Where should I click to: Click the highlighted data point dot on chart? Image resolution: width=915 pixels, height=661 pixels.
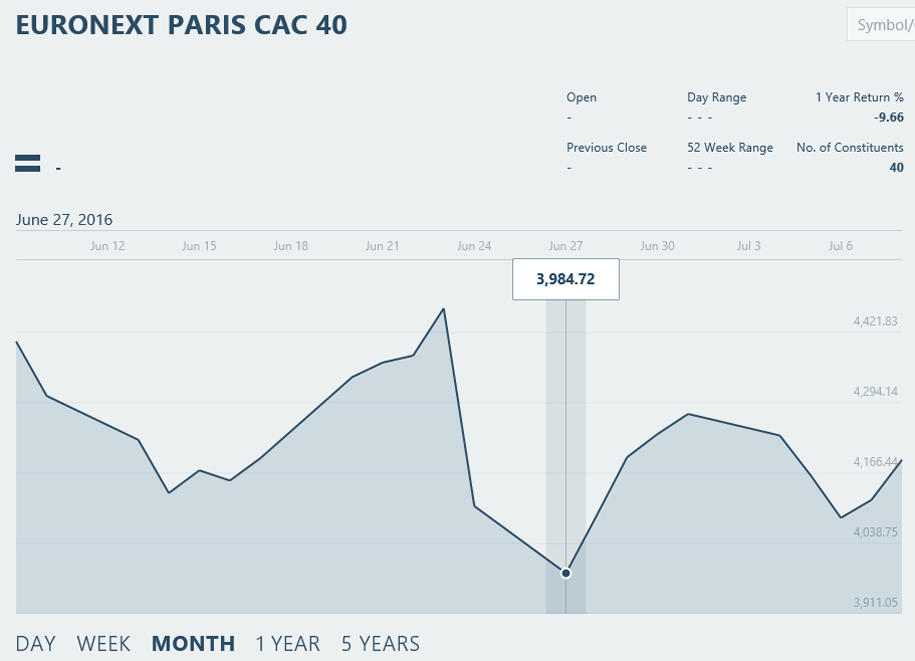point(565,573)
